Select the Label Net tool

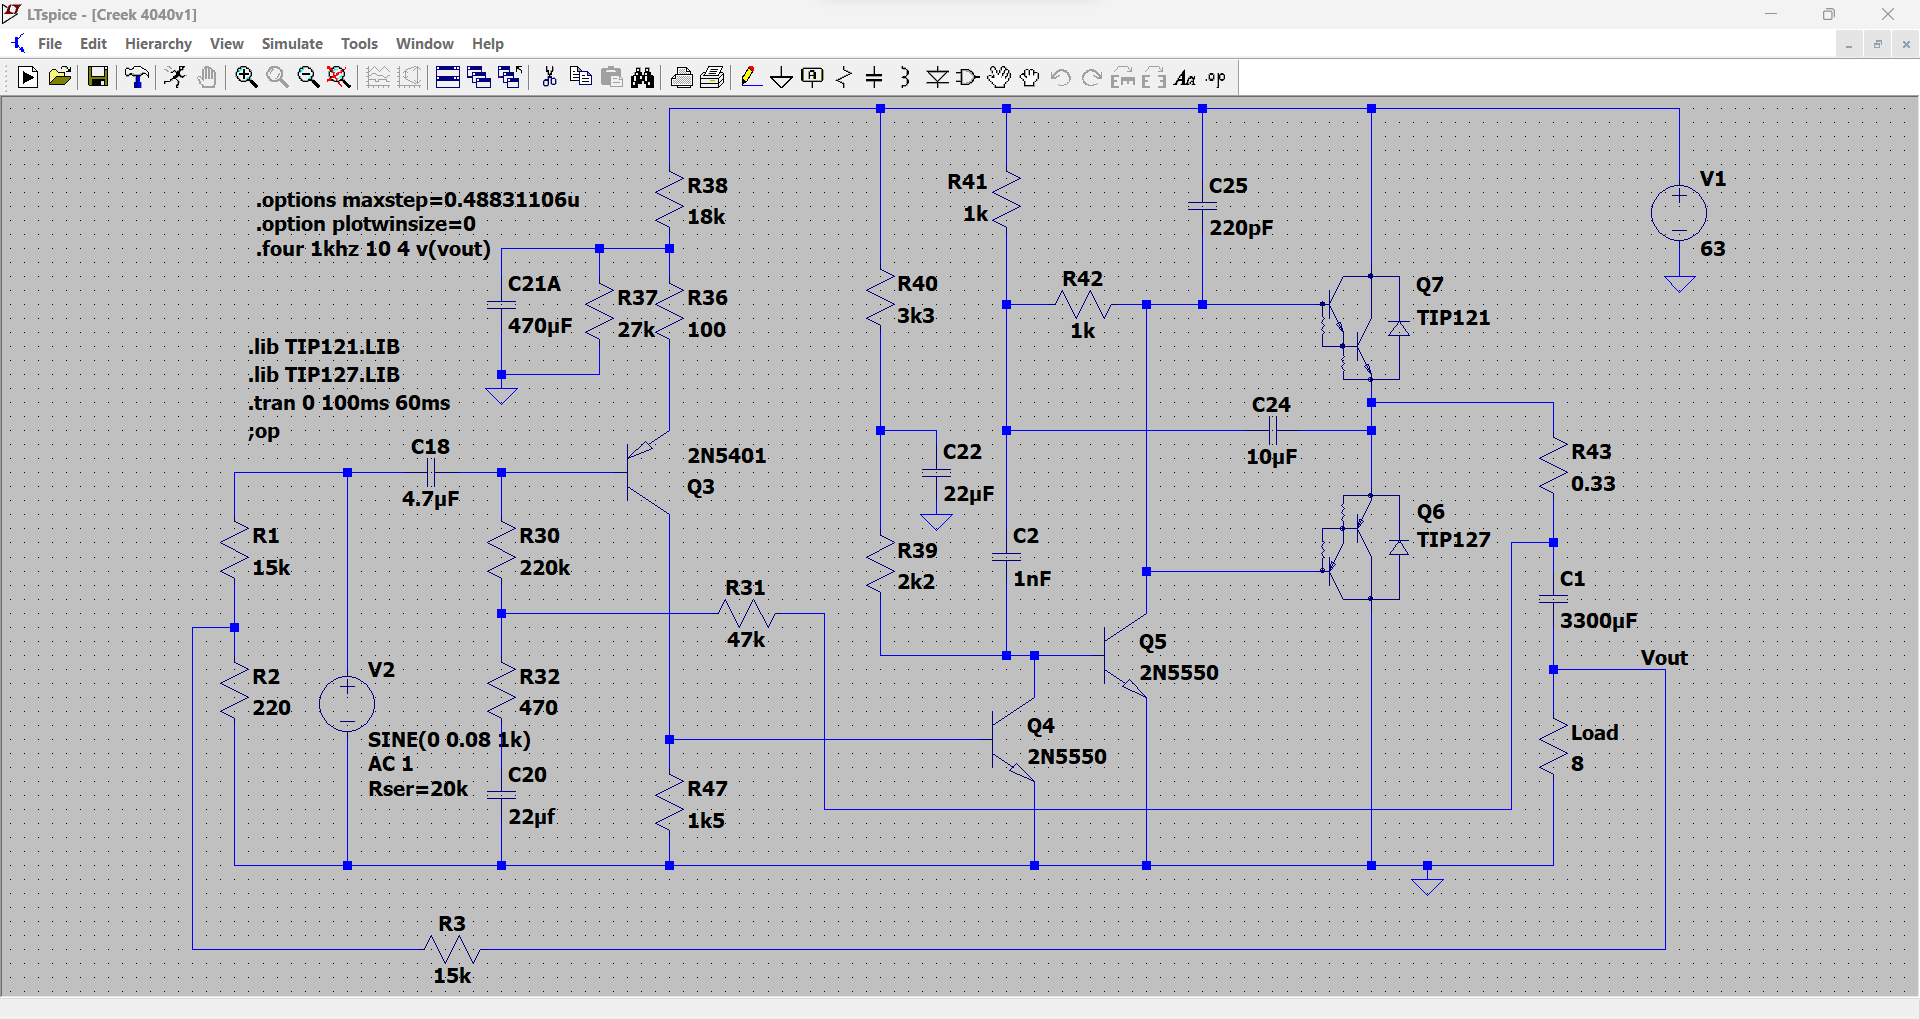(x=813, y=78)
